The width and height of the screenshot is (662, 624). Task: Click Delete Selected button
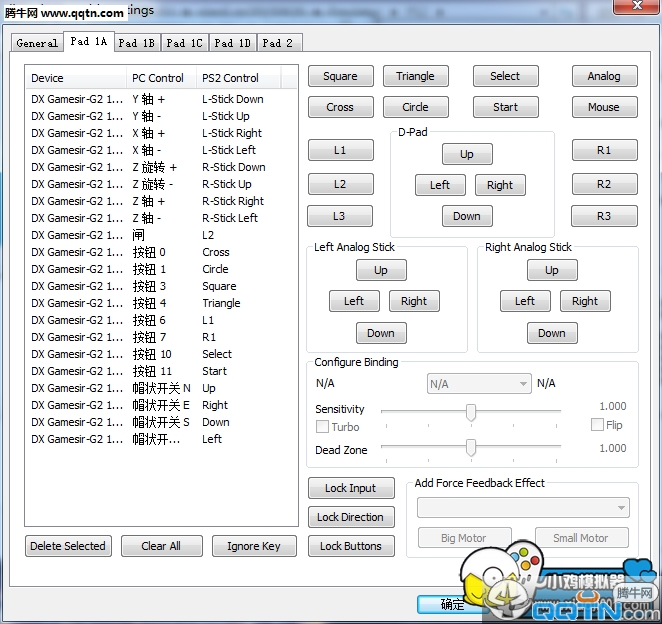68,546
